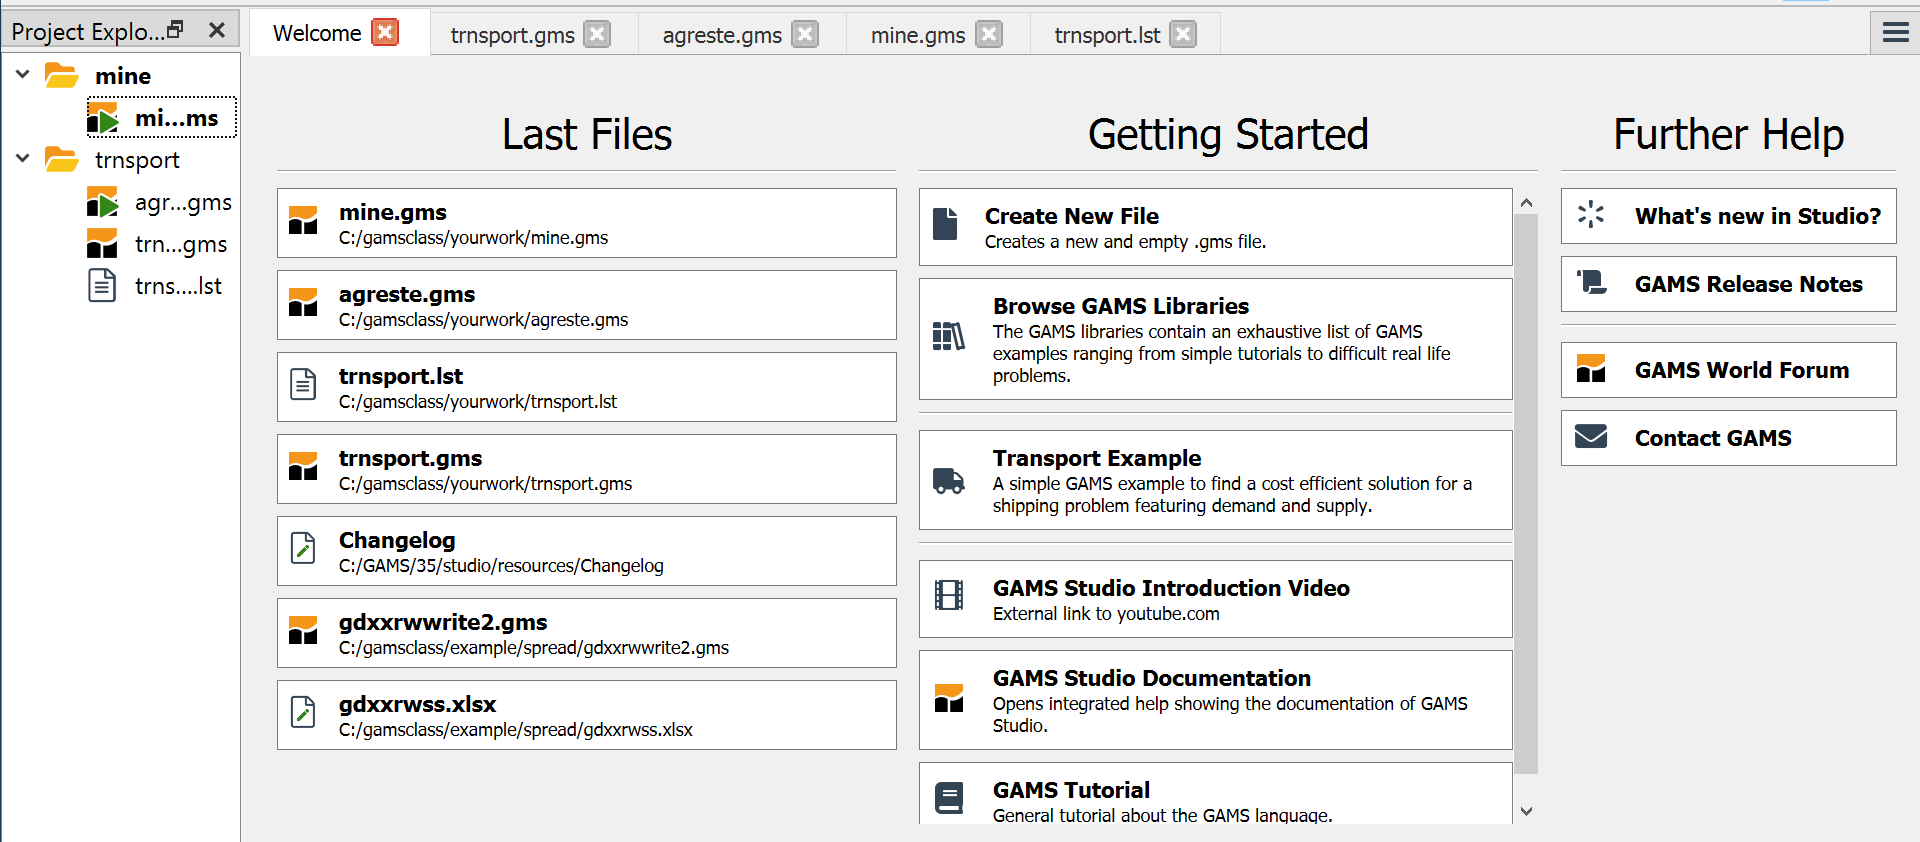Switch to the agreste.gms tab
The width and height of the screenshot is (1920, 842).
[721, 35]
